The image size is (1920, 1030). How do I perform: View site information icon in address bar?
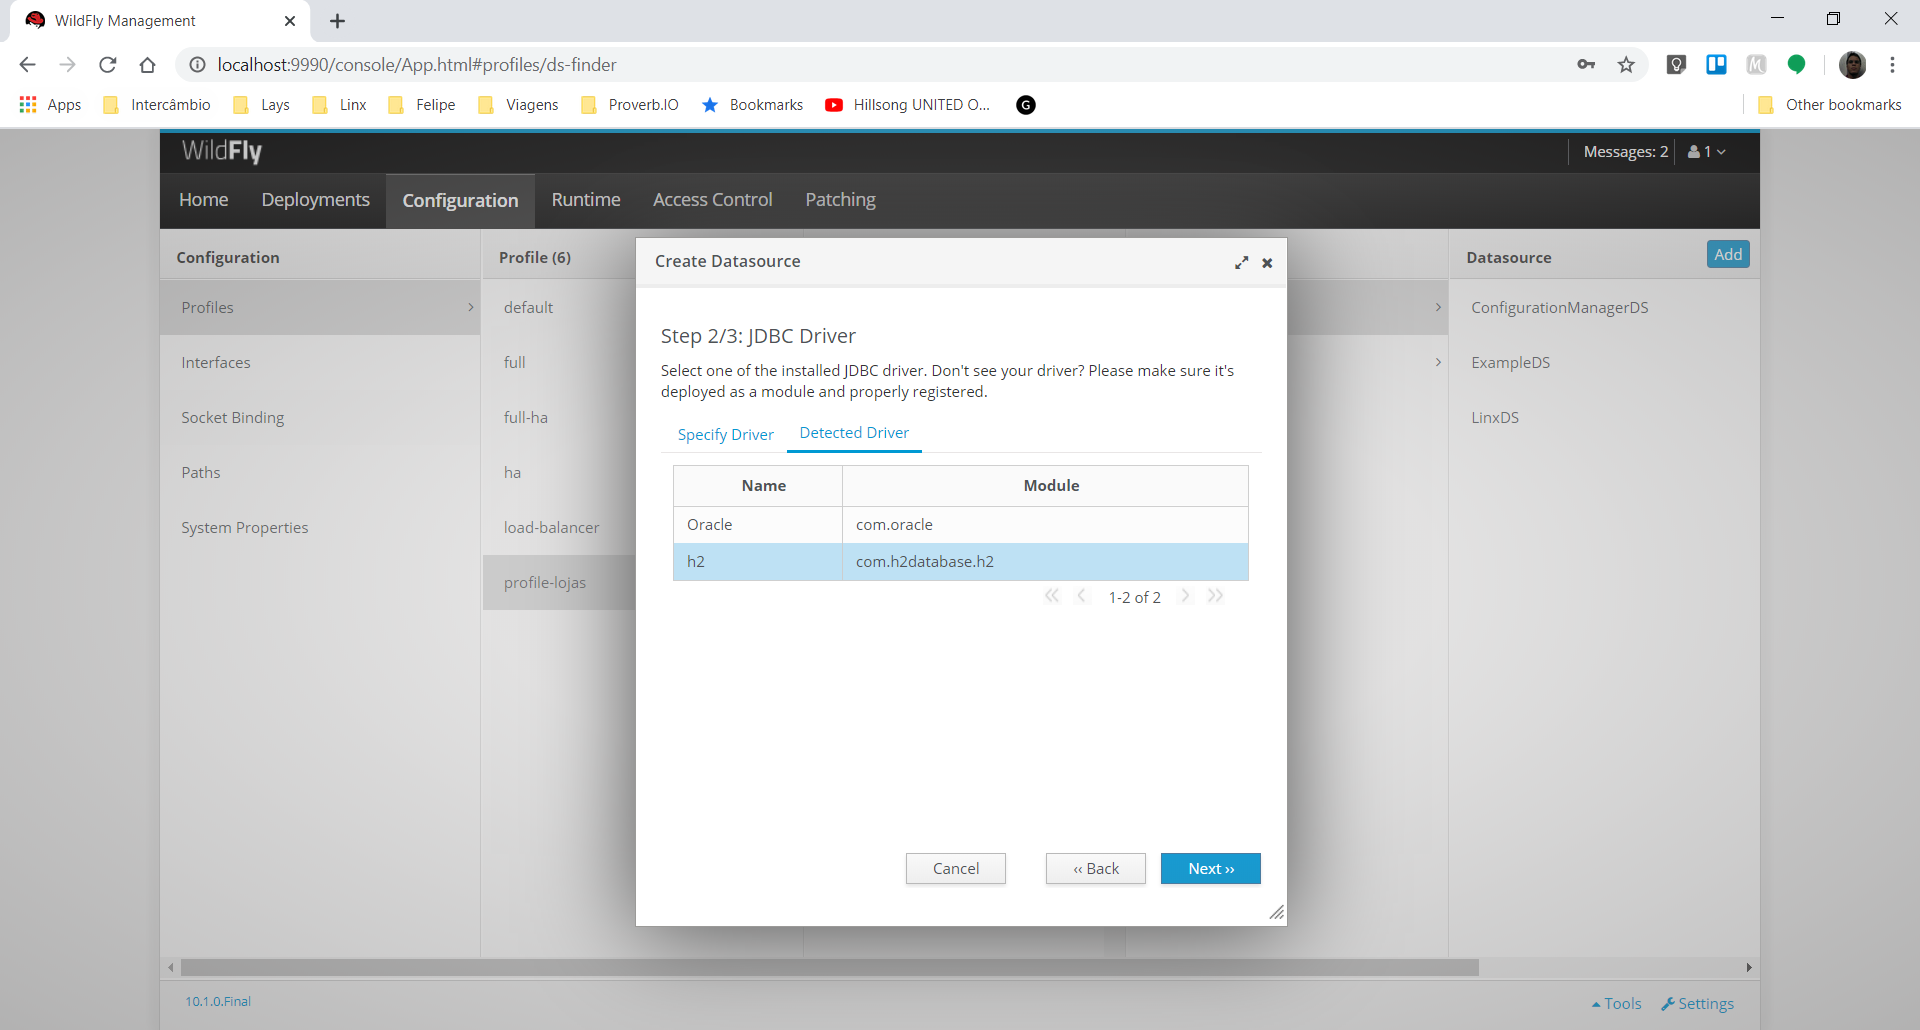tap(198, 65)
